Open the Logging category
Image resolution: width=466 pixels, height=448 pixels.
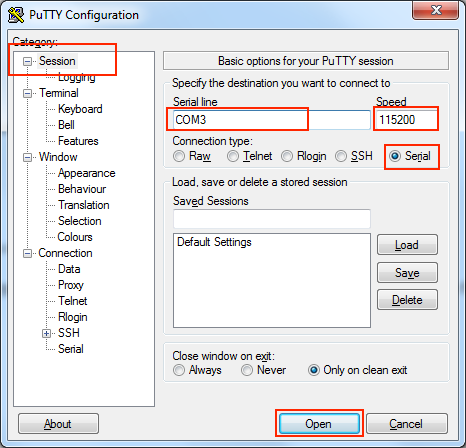(x=77, y=77)
